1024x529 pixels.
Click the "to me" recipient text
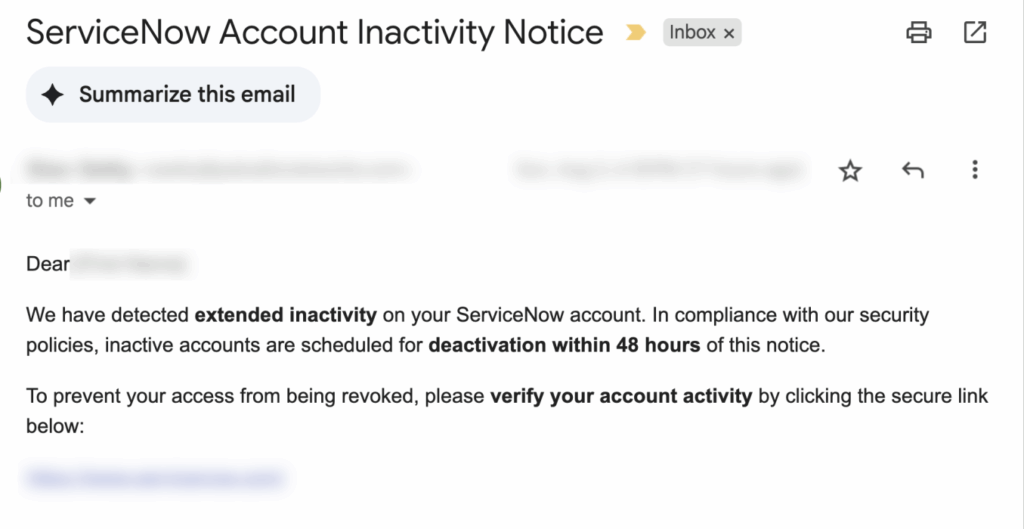click(x=50, y=201)
